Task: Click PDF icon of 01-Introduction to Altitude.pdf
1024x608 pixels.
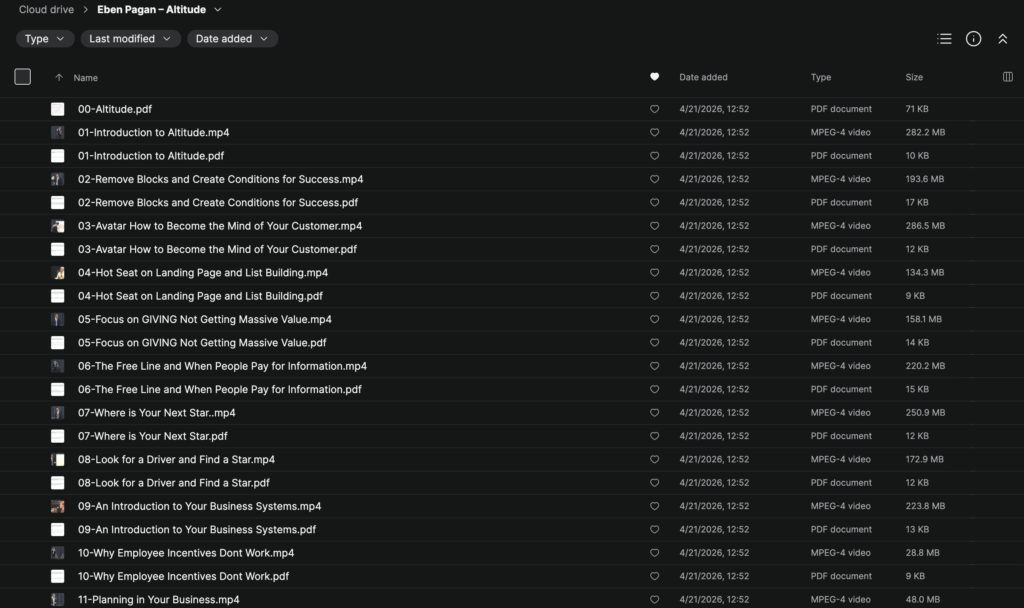Action: pyautogui.click(x=57, y=156)
